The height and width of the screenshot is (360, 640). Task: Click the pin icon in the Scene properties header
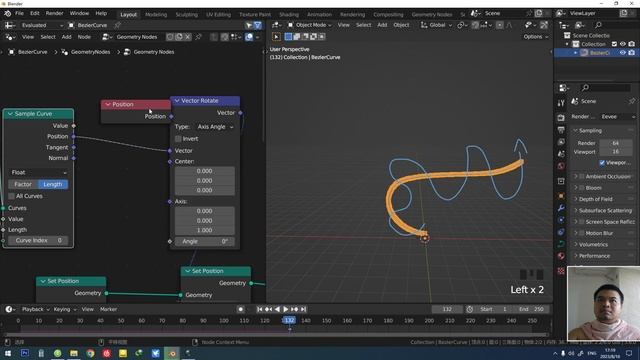(x=632, y=101)
